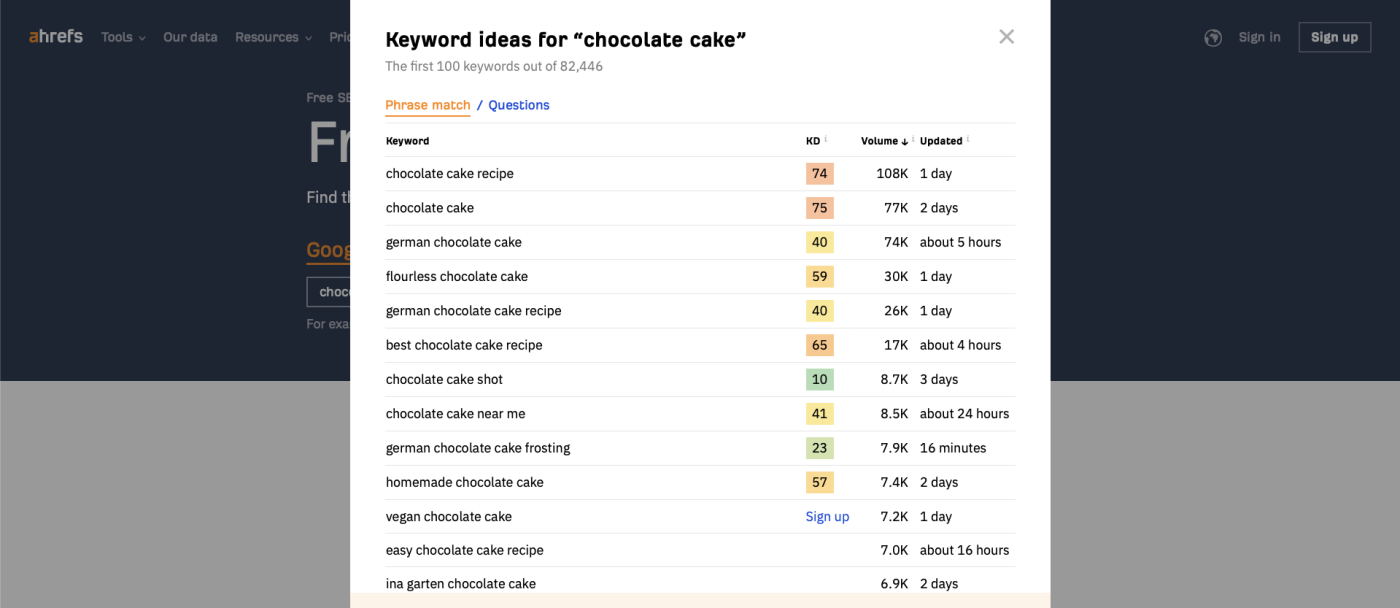Click the yellow KD 41 badge
1400x608 pixels.
tap(819, 414)
